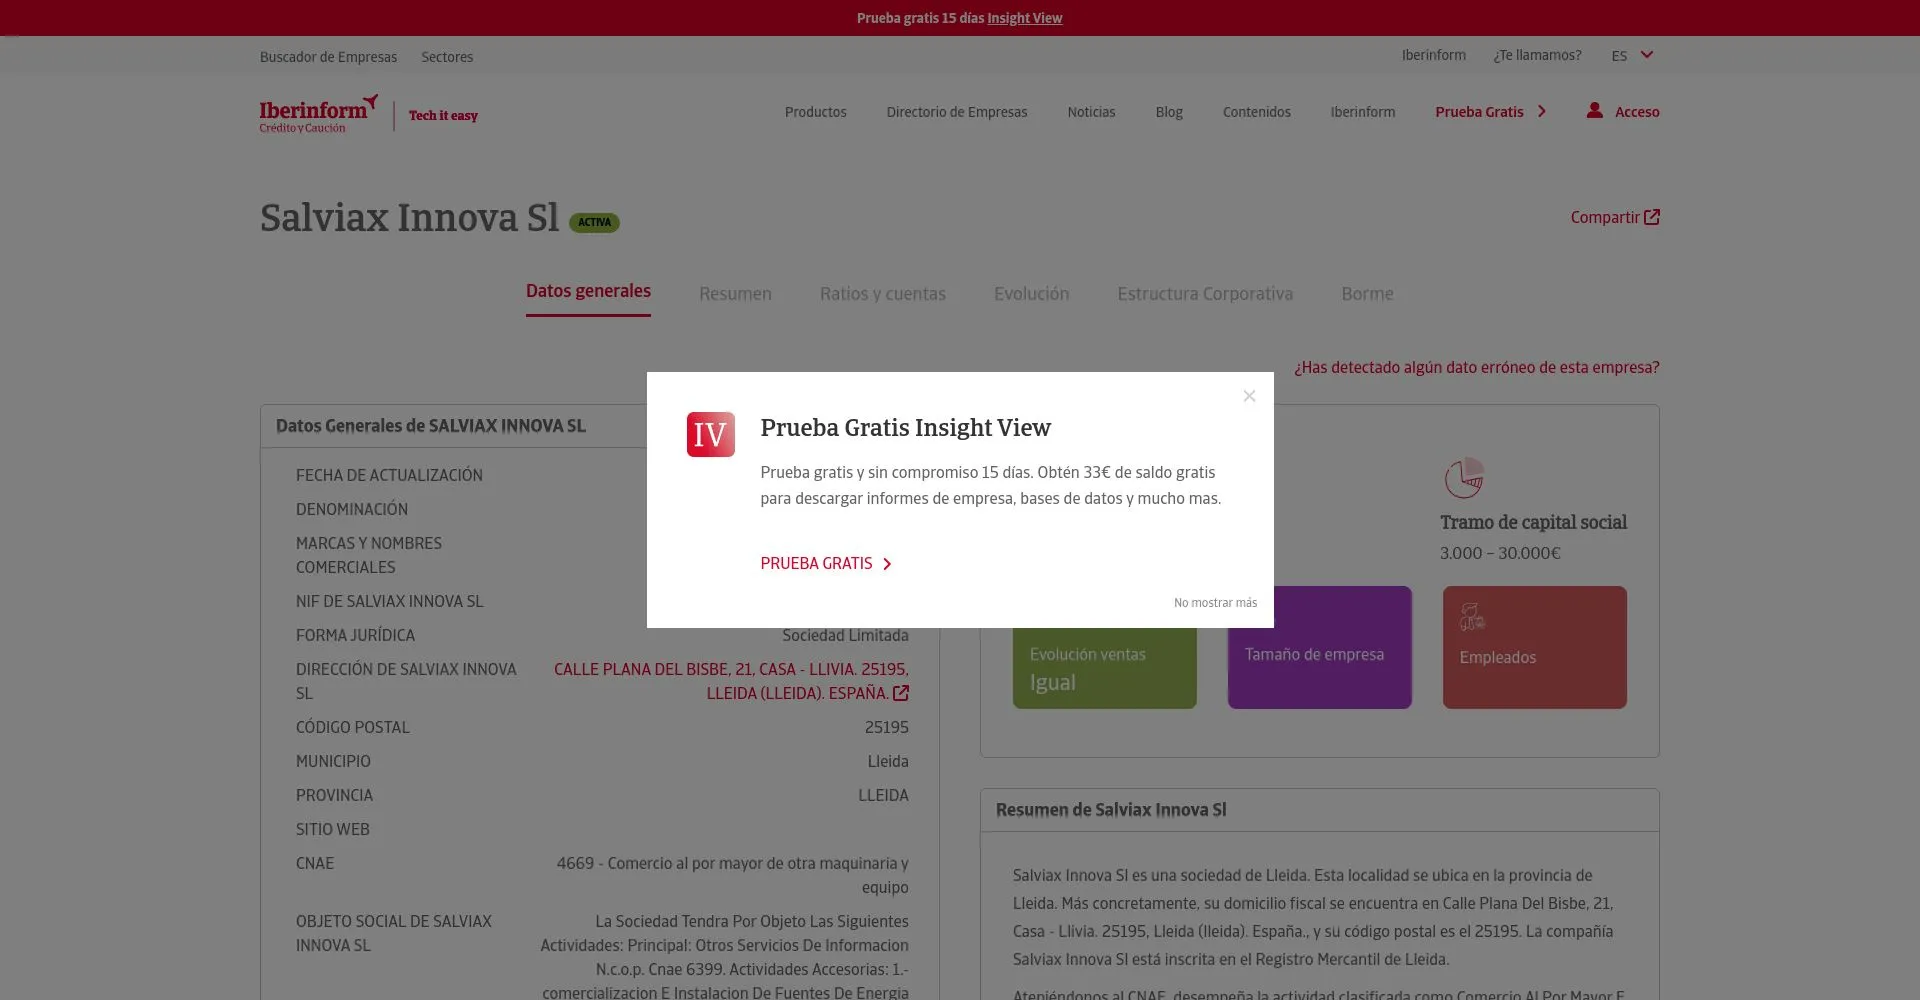Switch to the Datos generales tab
The height and width of the screenshot is (1000, 1920).
(x=588, y=291)
